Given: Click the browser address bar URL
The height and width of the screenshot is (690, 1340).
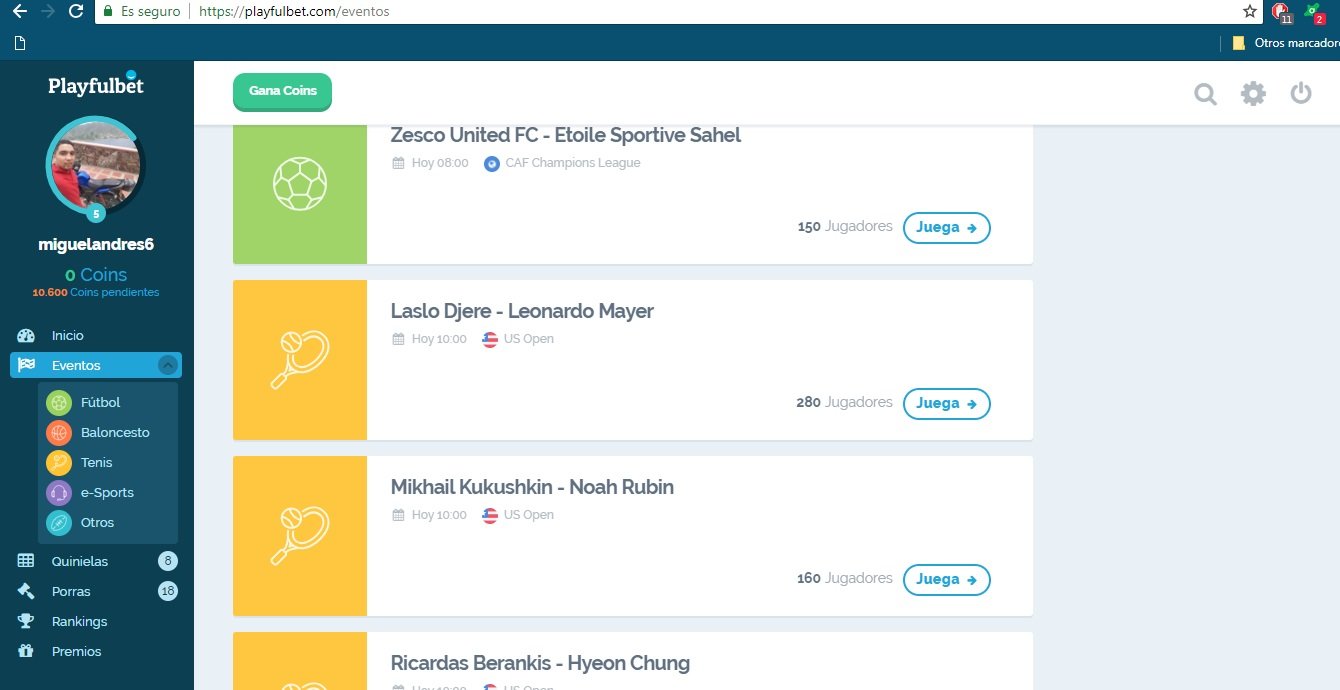Looking at the screenshot, I should (x=294, y=12).
